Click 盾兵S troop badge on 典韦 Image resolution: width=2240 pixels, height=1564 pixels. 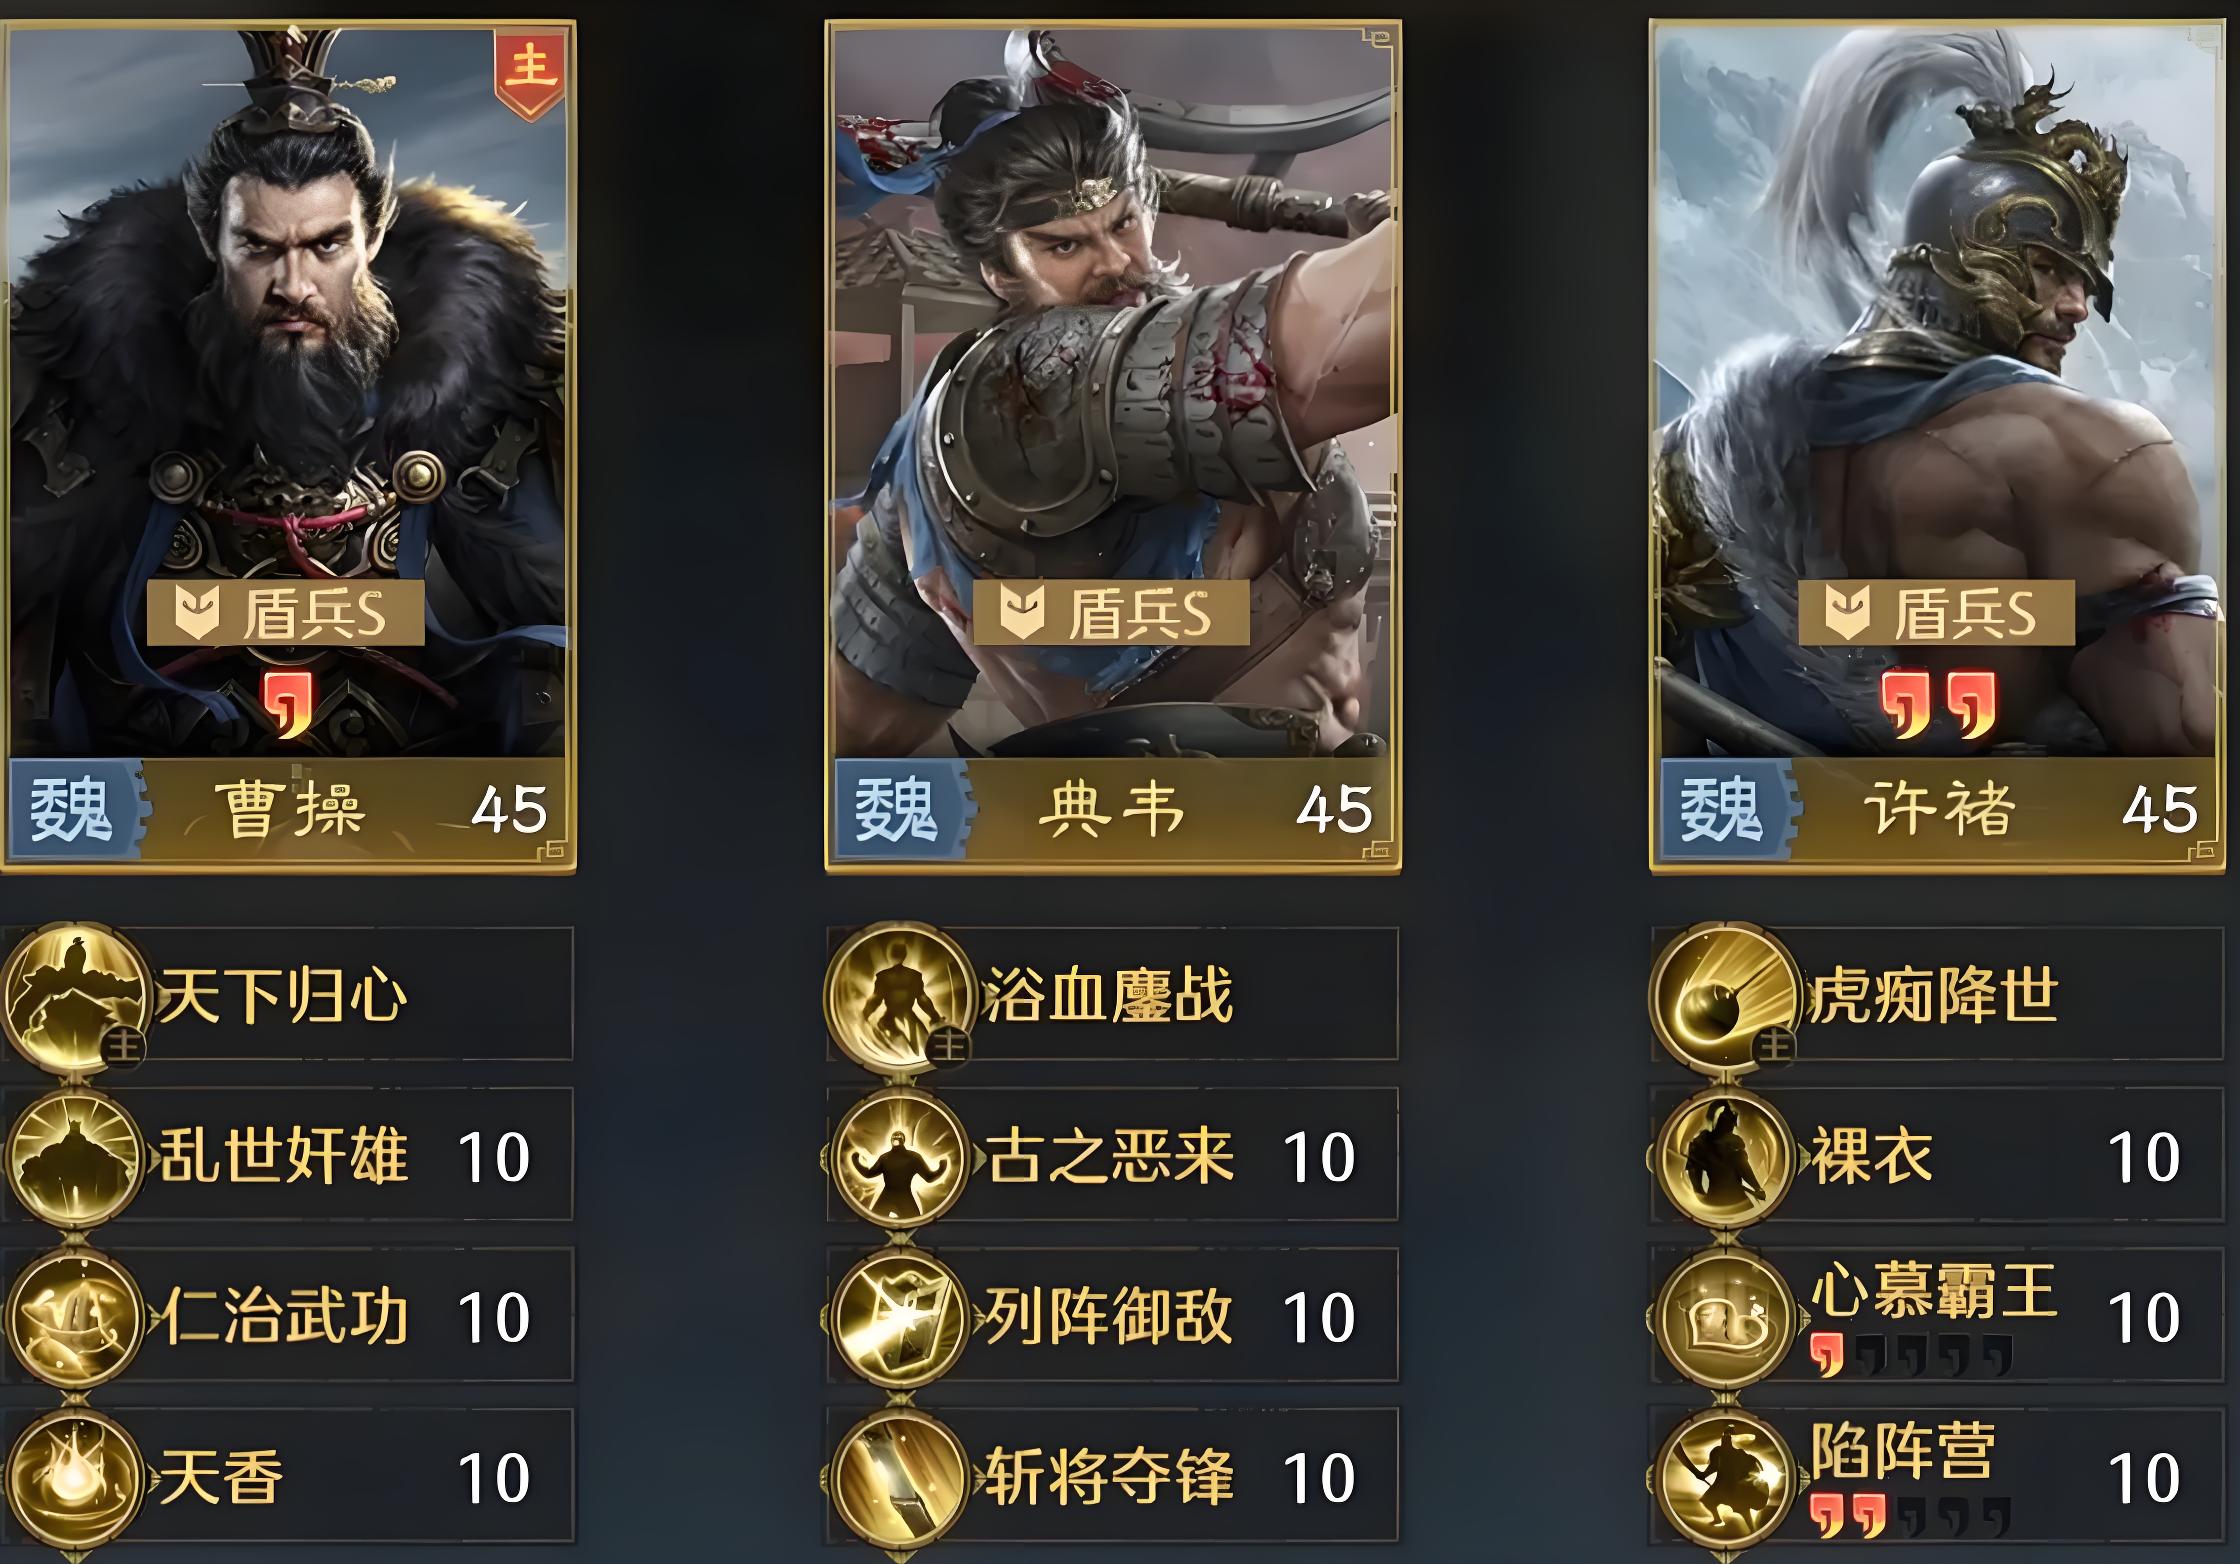(1112, 612)
